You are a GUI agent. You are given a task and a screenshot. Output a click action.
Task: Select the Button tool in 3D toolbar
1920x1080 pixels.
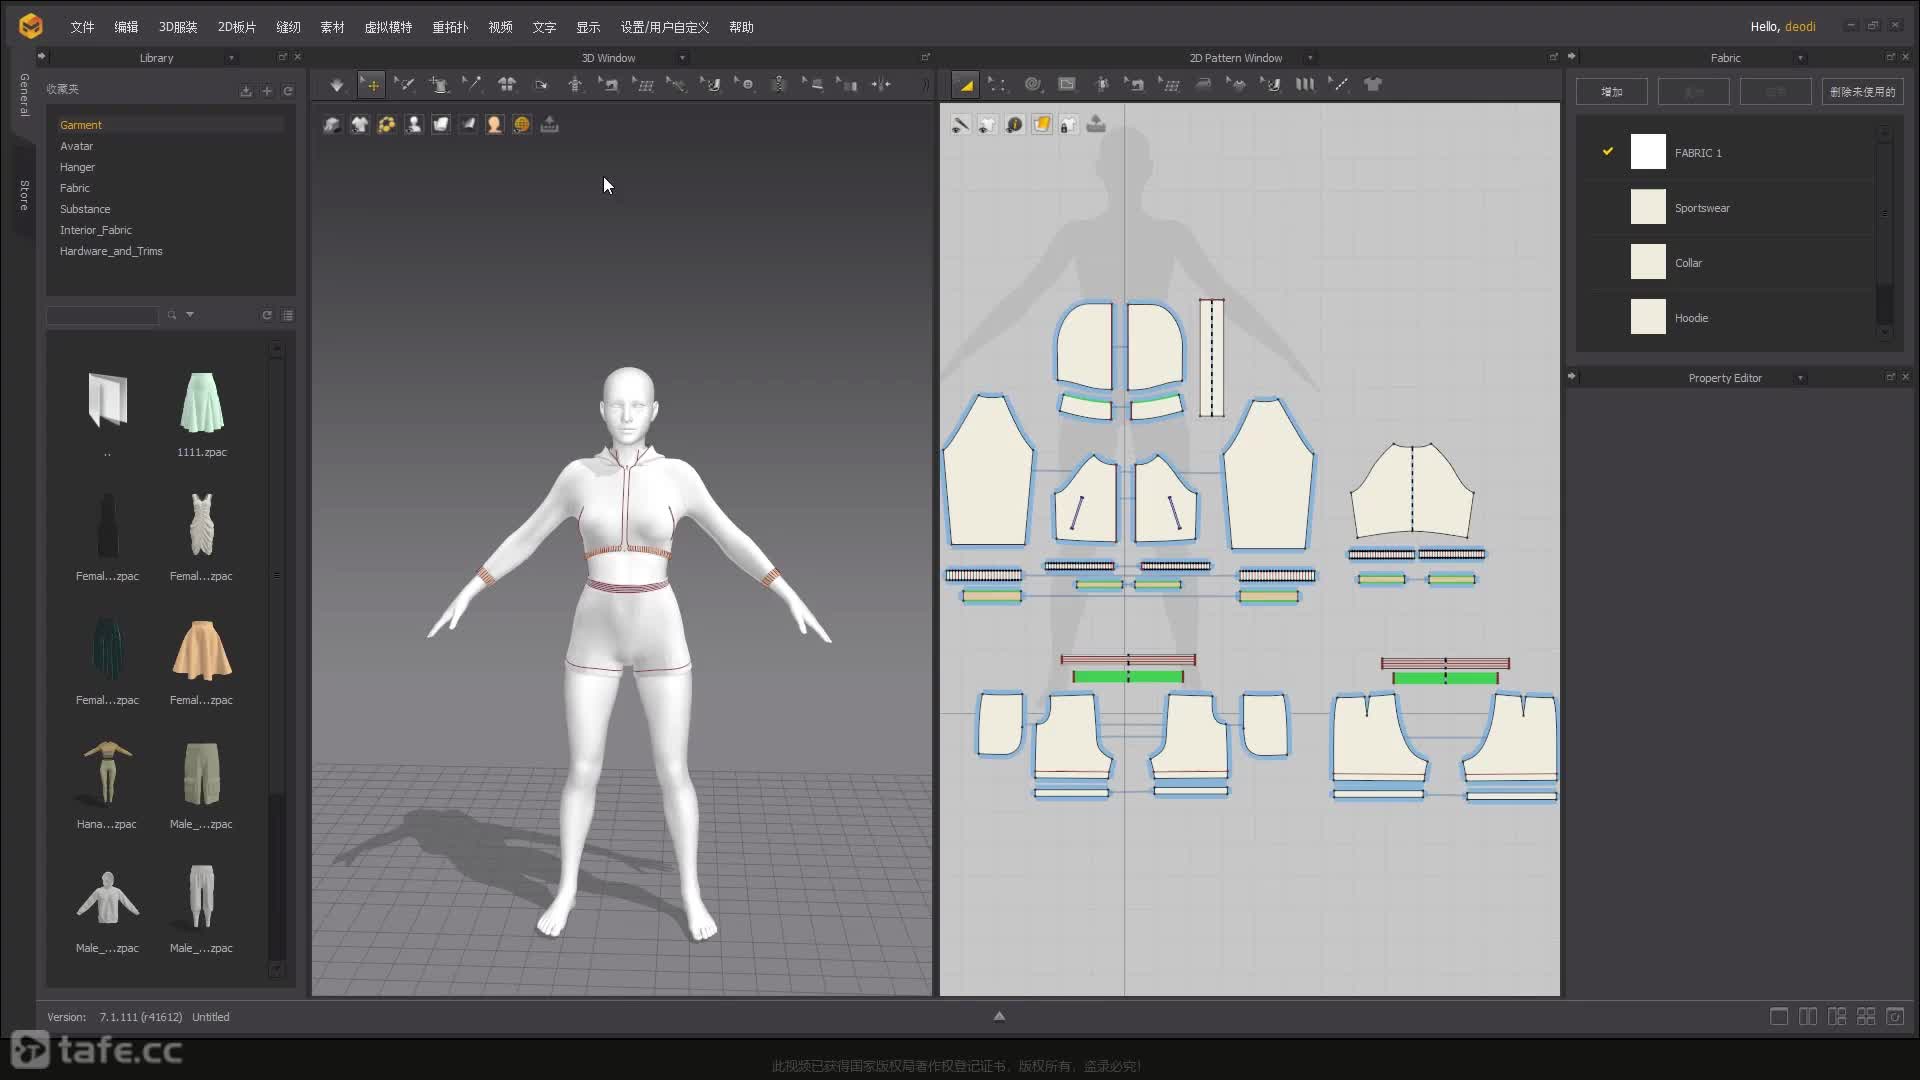[x=745, y=86]
